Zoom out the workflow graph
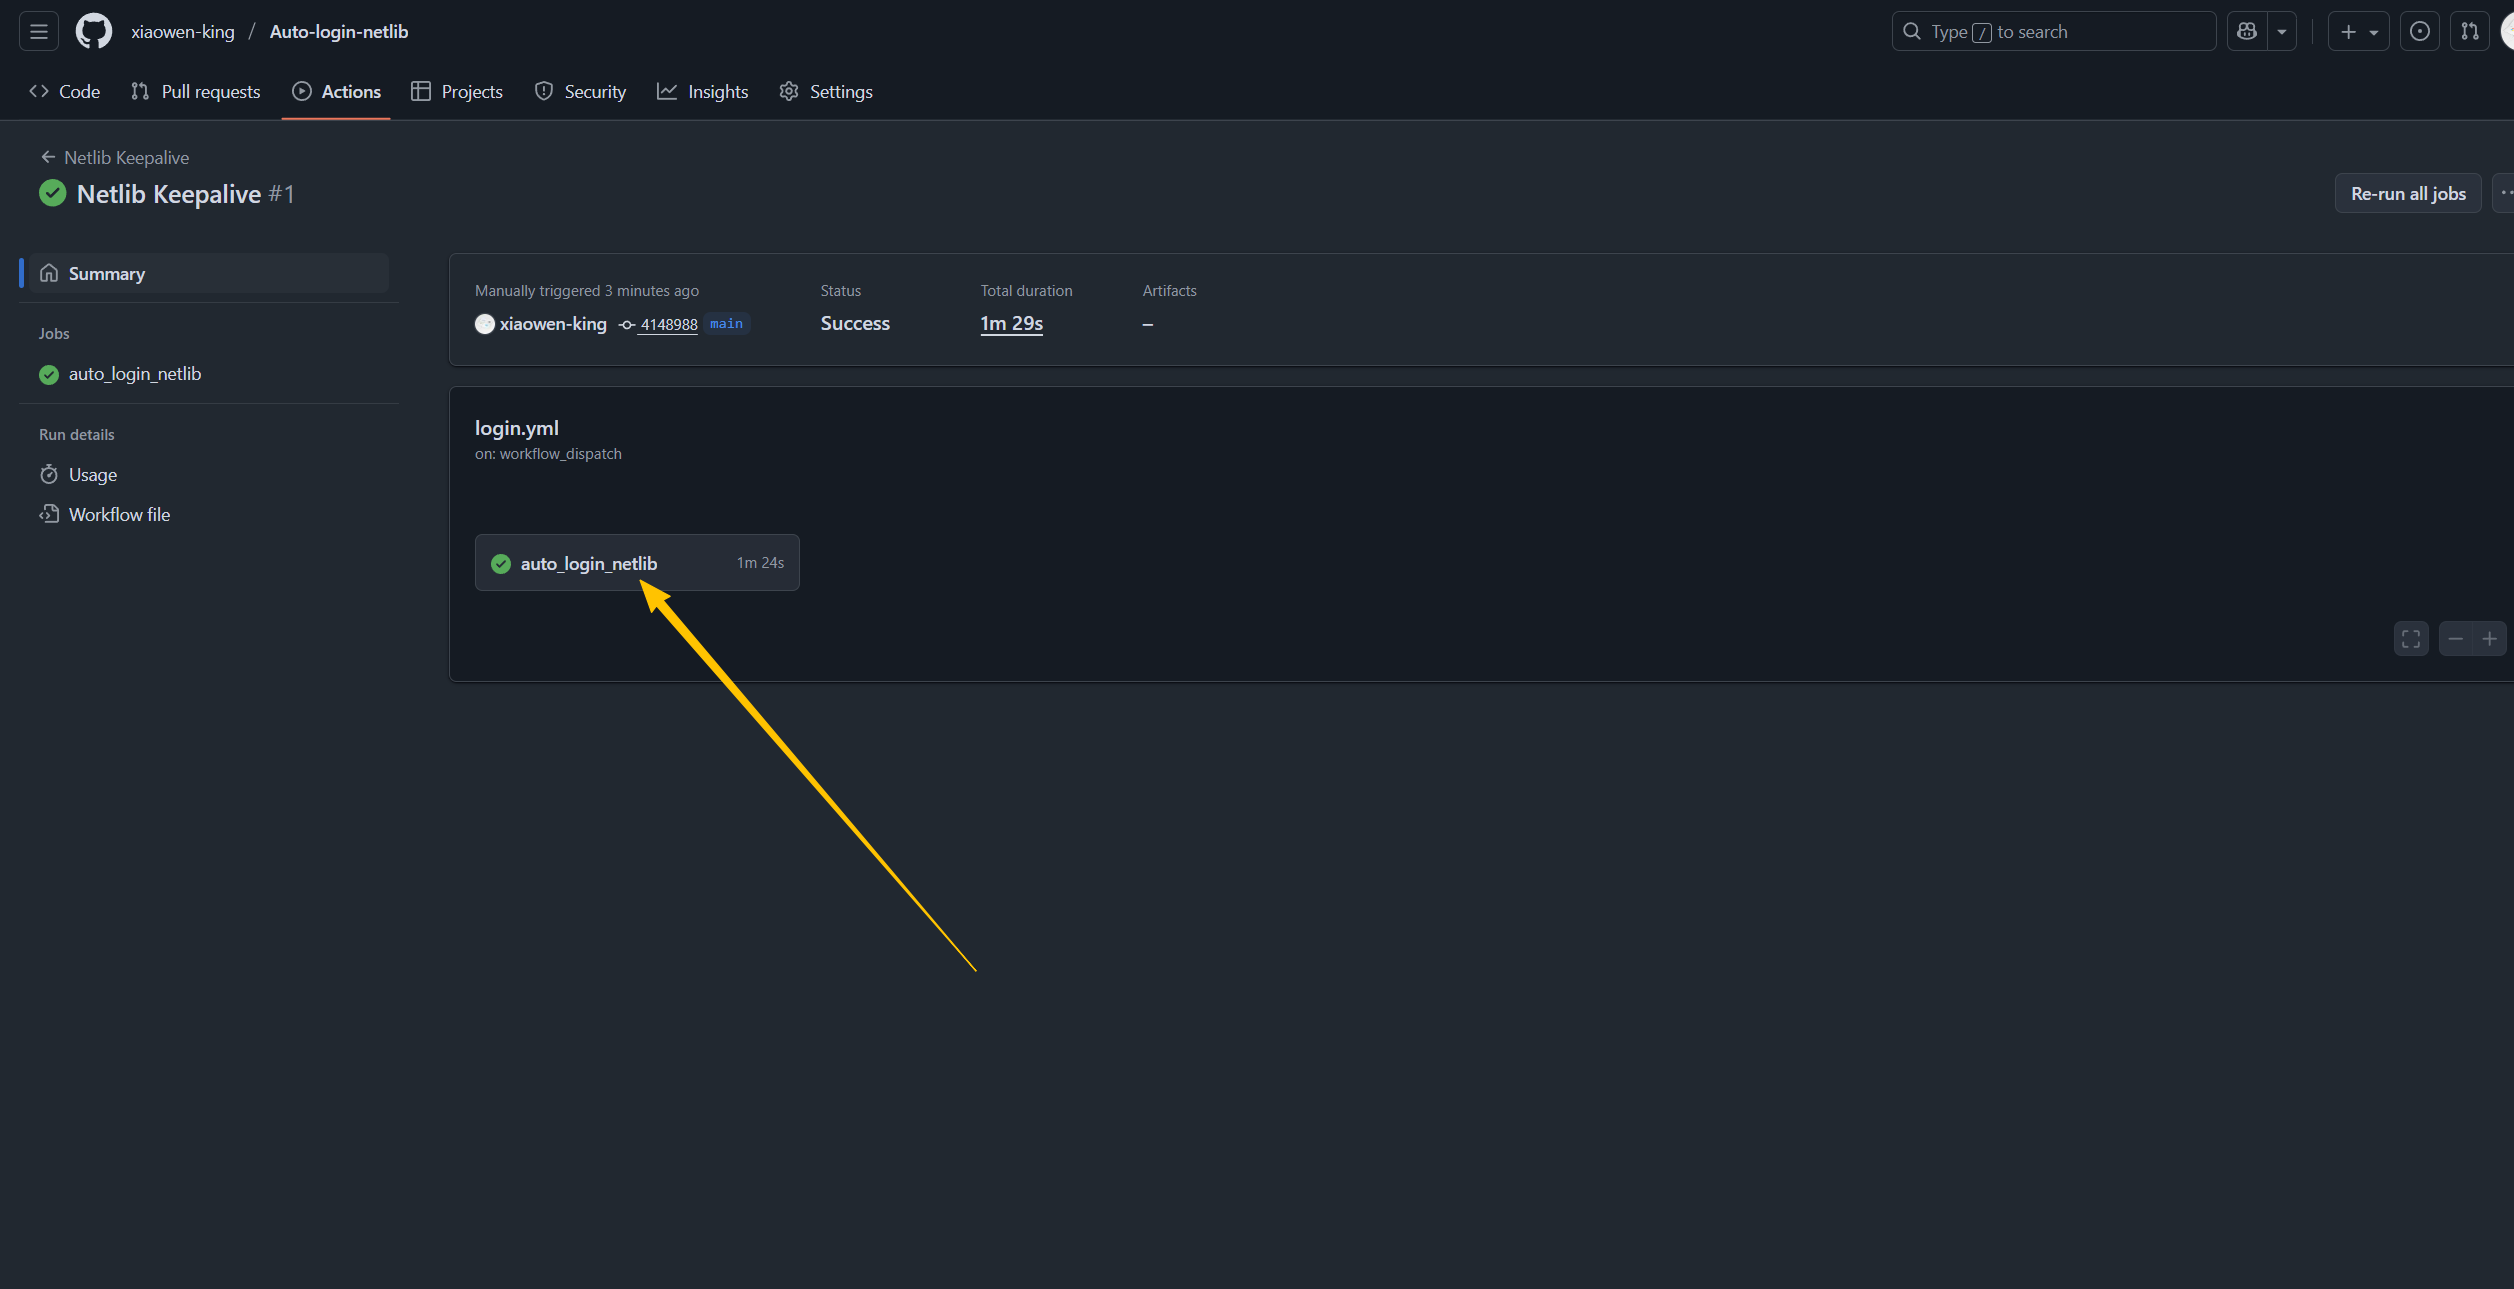 pos(2455,639)
